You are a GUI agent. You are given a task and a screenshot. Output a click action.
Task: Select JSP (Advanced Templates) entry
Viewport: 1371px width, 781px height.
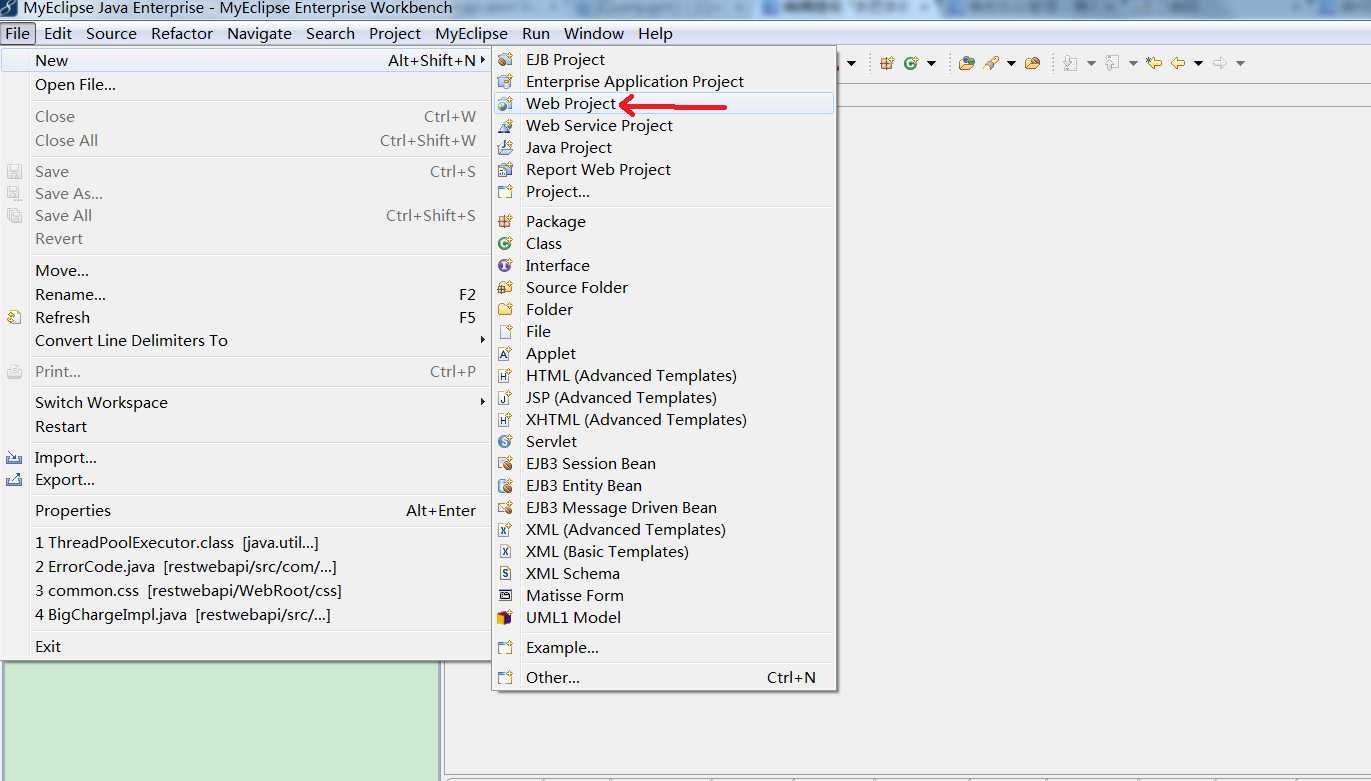click(x=664, y=397)
